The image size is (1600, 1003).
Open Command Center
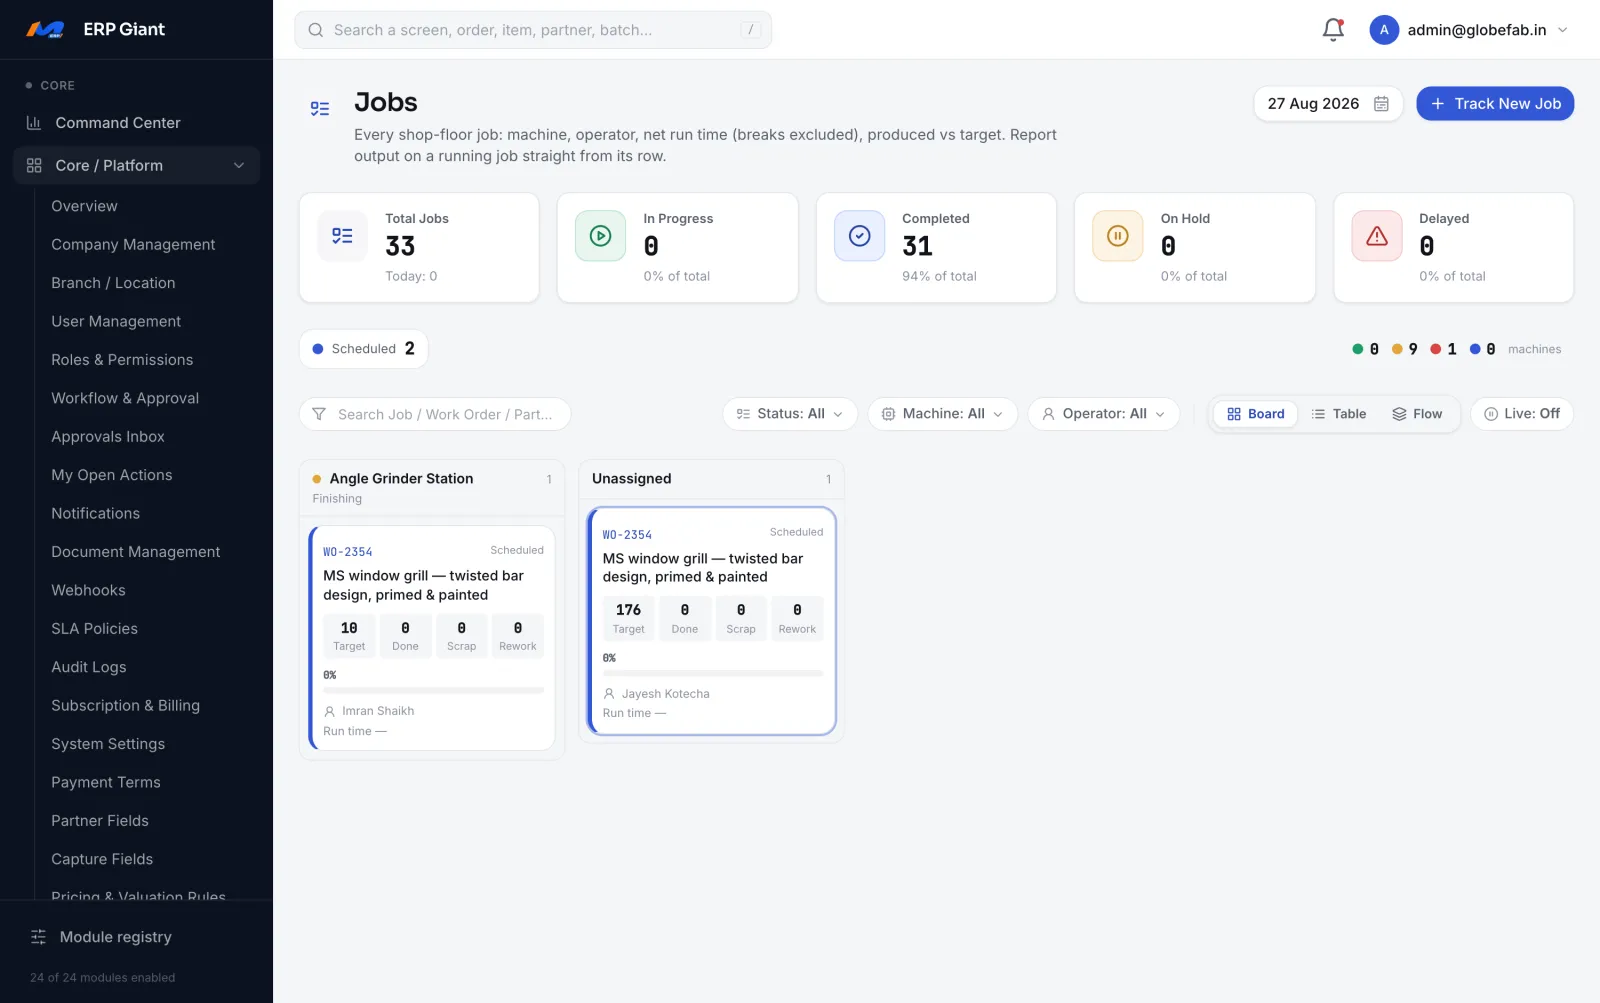[117, 123]
